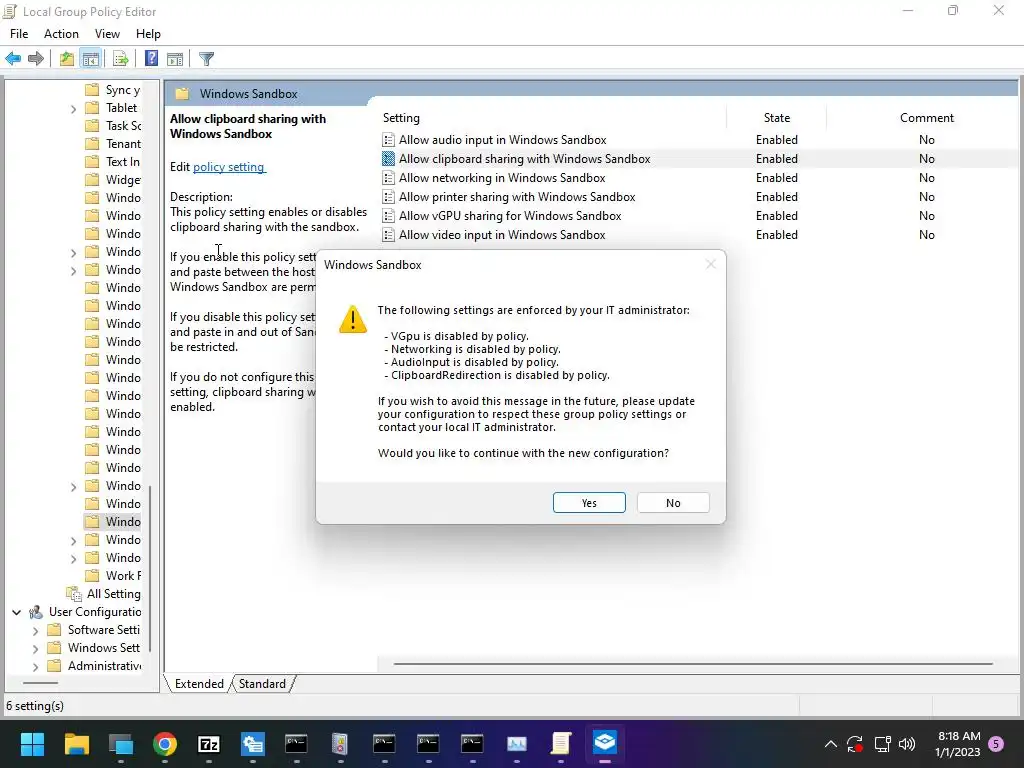Select Allow video input in Windows Sandbox
Image resolution: width=1024 pixels, height=768 pixels.
pos(502,234)
